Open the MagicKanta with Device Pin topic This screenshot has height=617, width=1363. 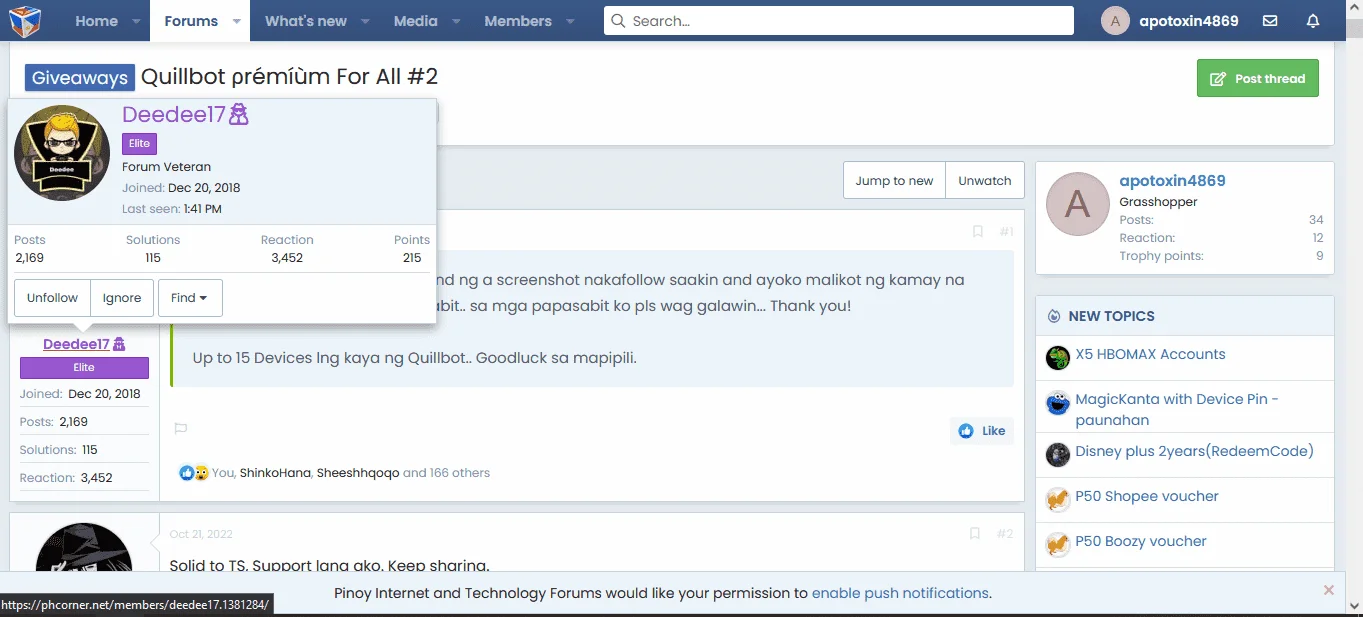coord(1177,410)
